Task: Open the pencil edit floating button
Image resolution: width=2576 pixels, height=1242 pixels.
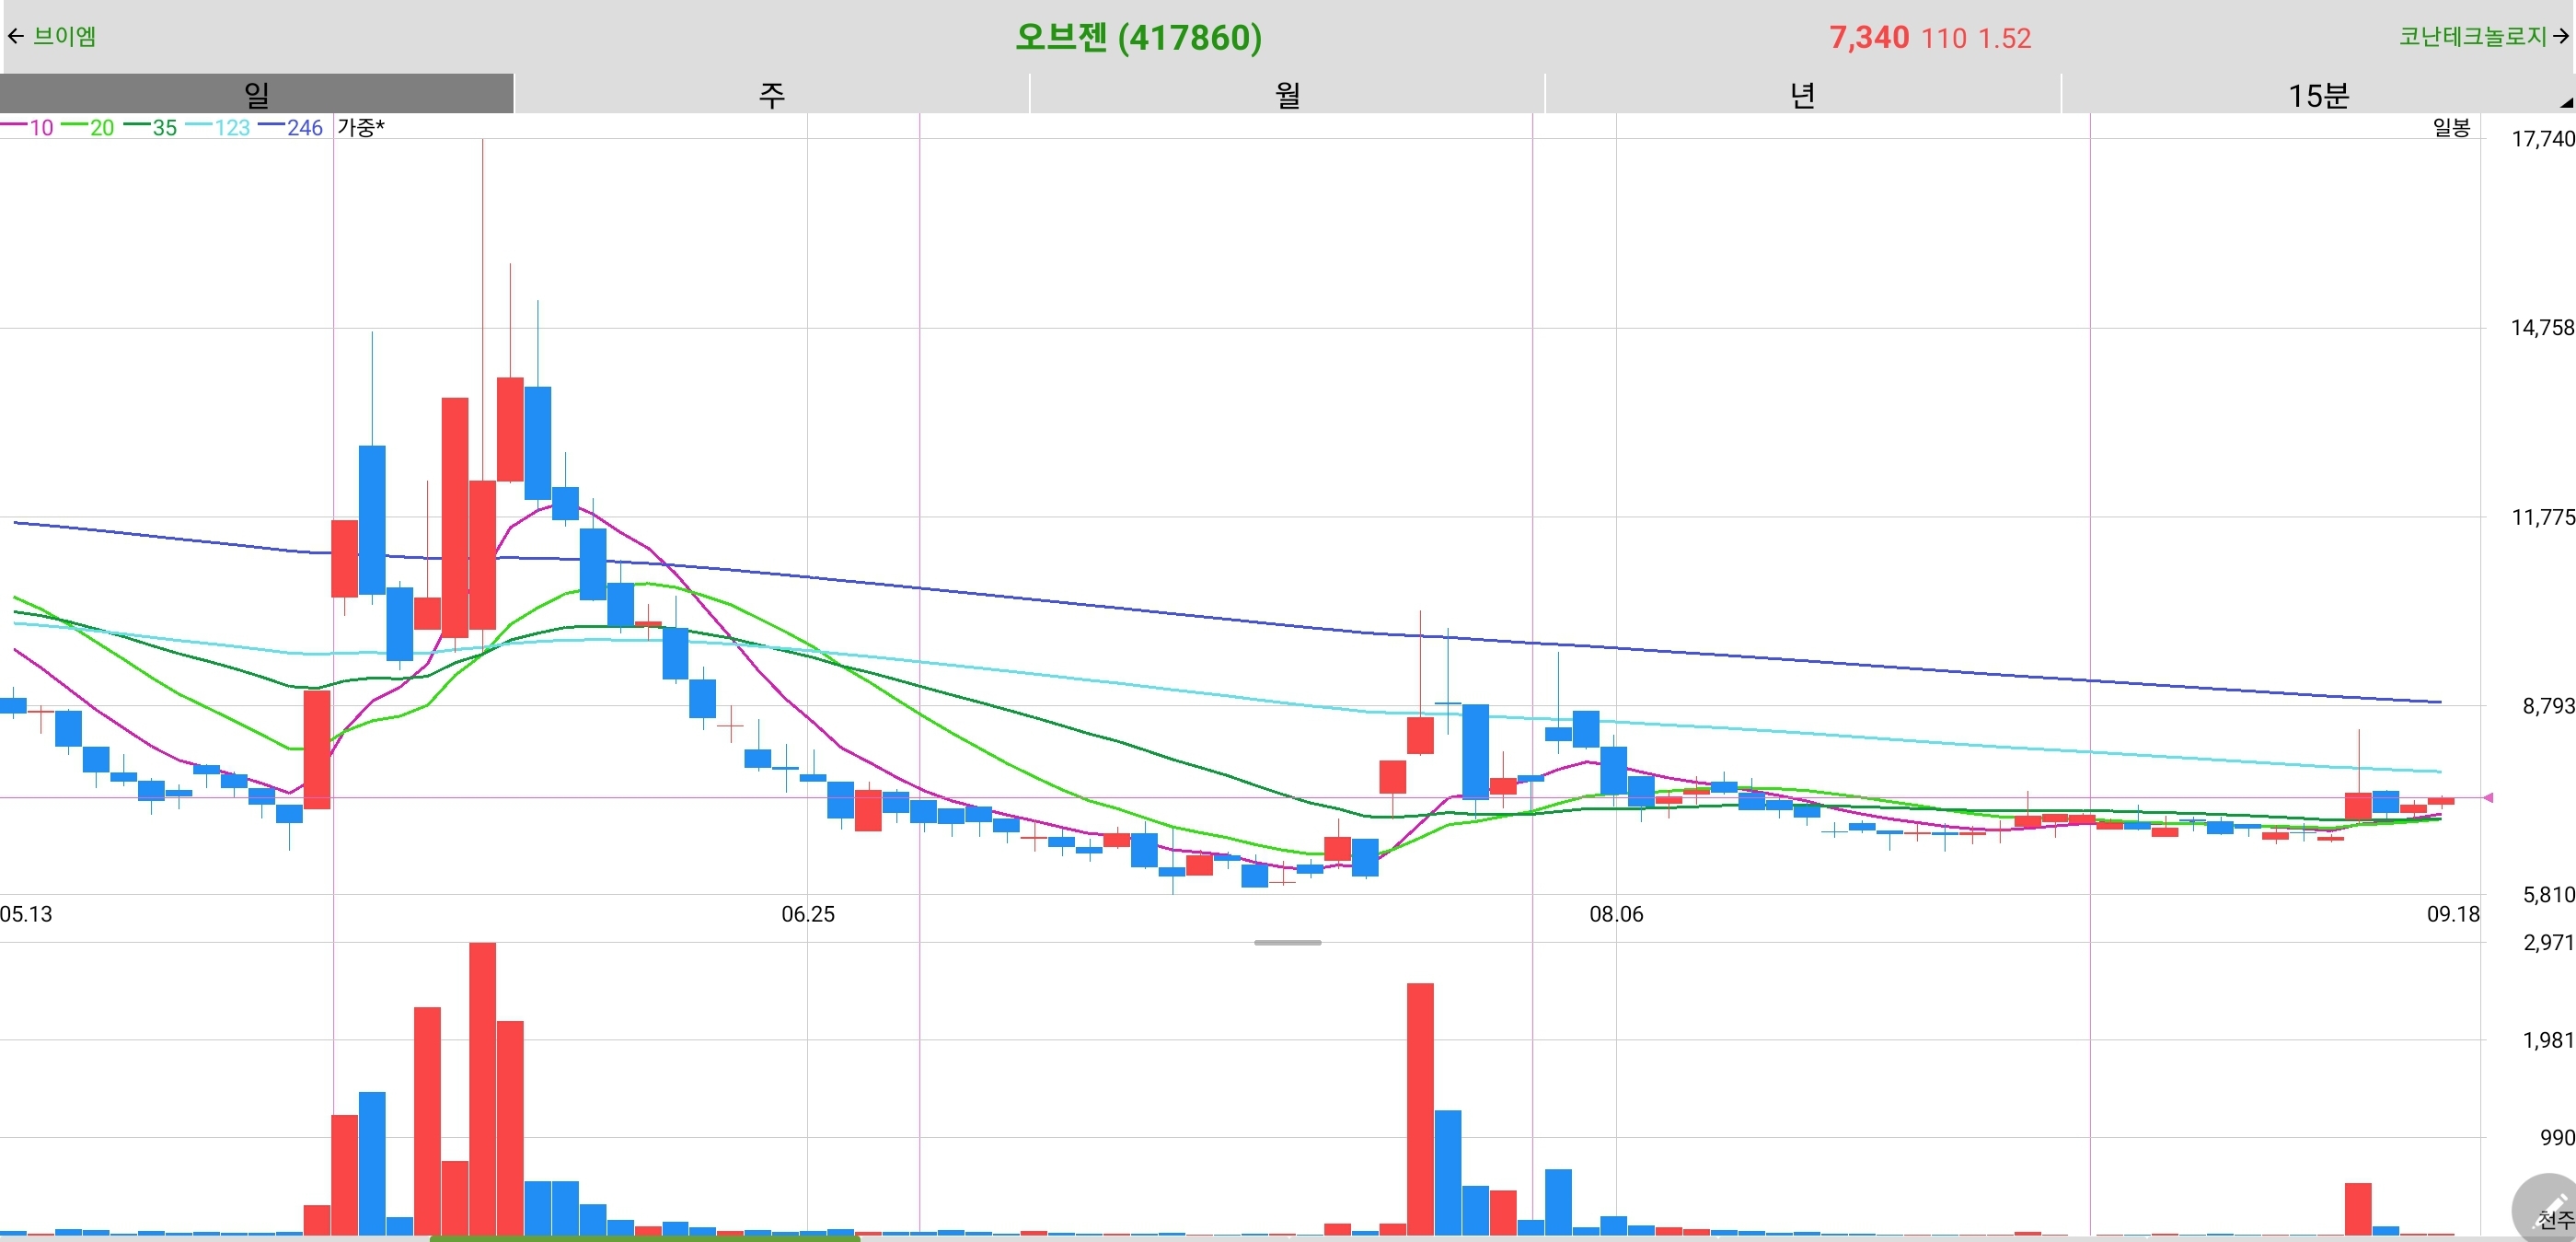Action: pos(2549,1209)
